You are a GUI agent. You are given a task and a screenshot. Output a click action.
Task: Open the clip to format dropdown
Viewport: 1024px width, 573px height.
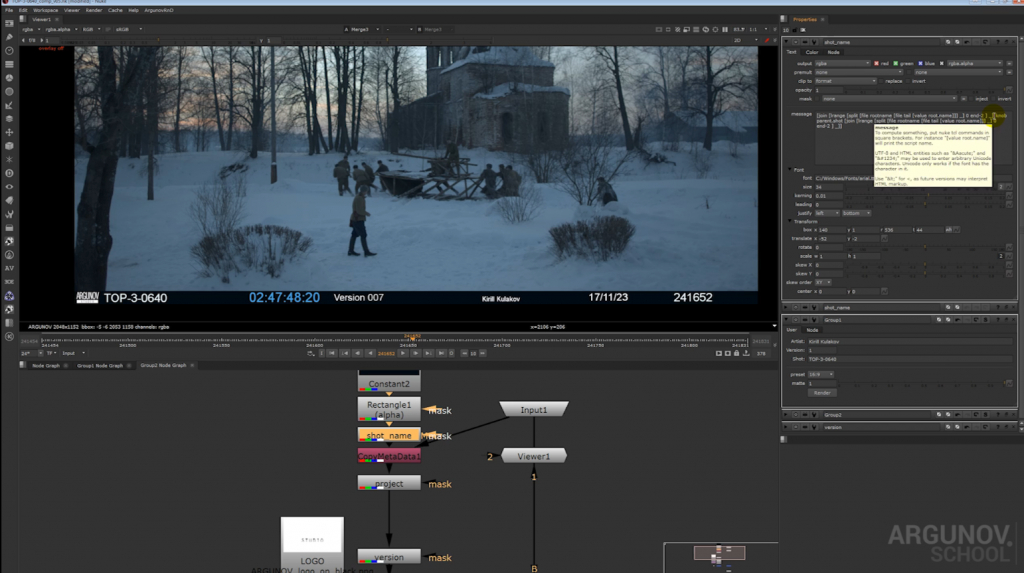tap(845, 81)
